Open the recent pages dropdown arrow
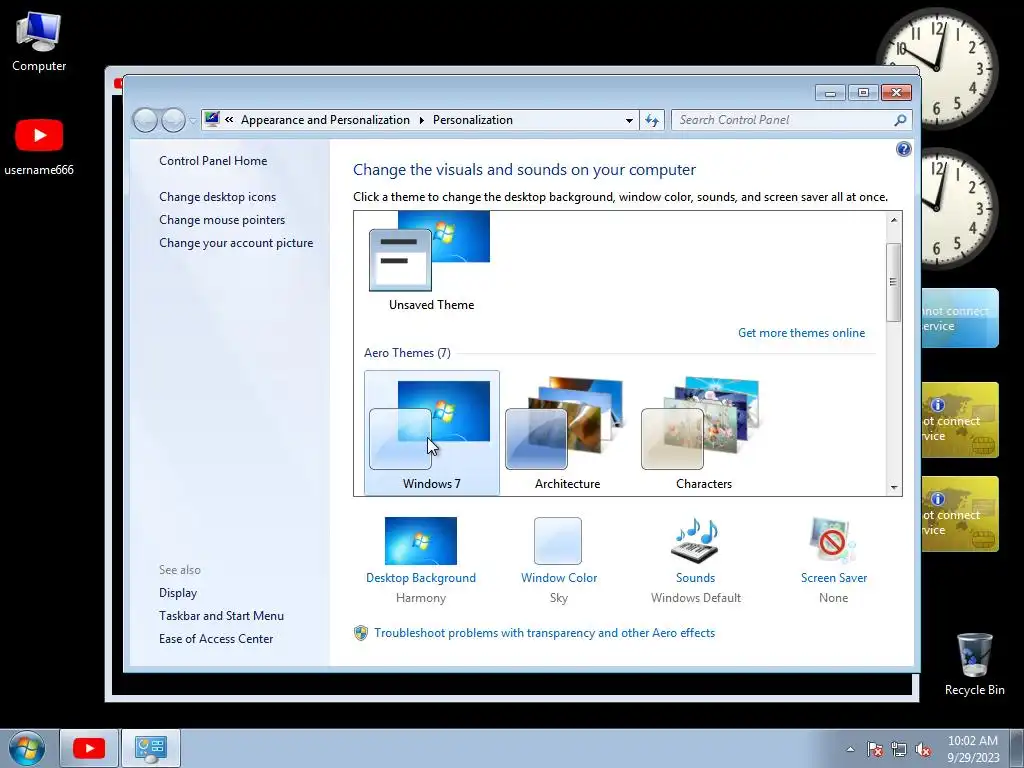The image size is (1024, 768). (193, 120)
